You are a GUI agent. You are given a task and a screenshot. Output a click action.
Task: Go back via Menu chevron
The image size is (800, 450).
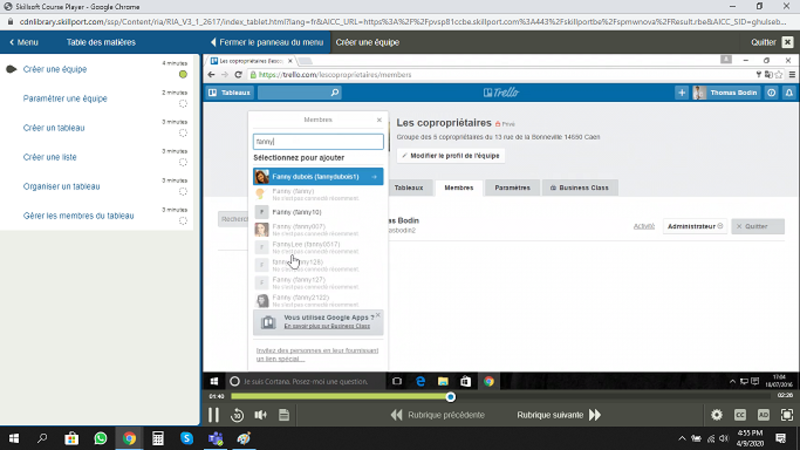click(24, 42)
